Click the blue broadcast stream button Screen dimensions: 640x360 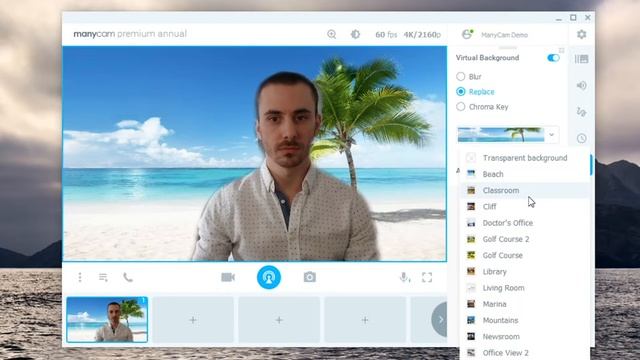coord(269,277)
